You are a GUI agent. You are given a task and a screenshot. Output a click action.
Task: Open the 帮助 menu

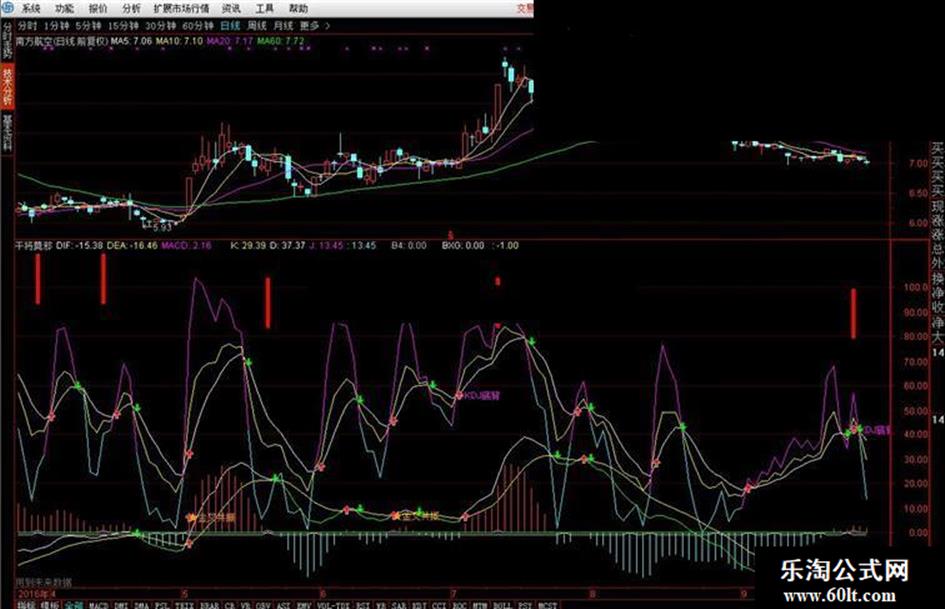click(x=298, y=8)
